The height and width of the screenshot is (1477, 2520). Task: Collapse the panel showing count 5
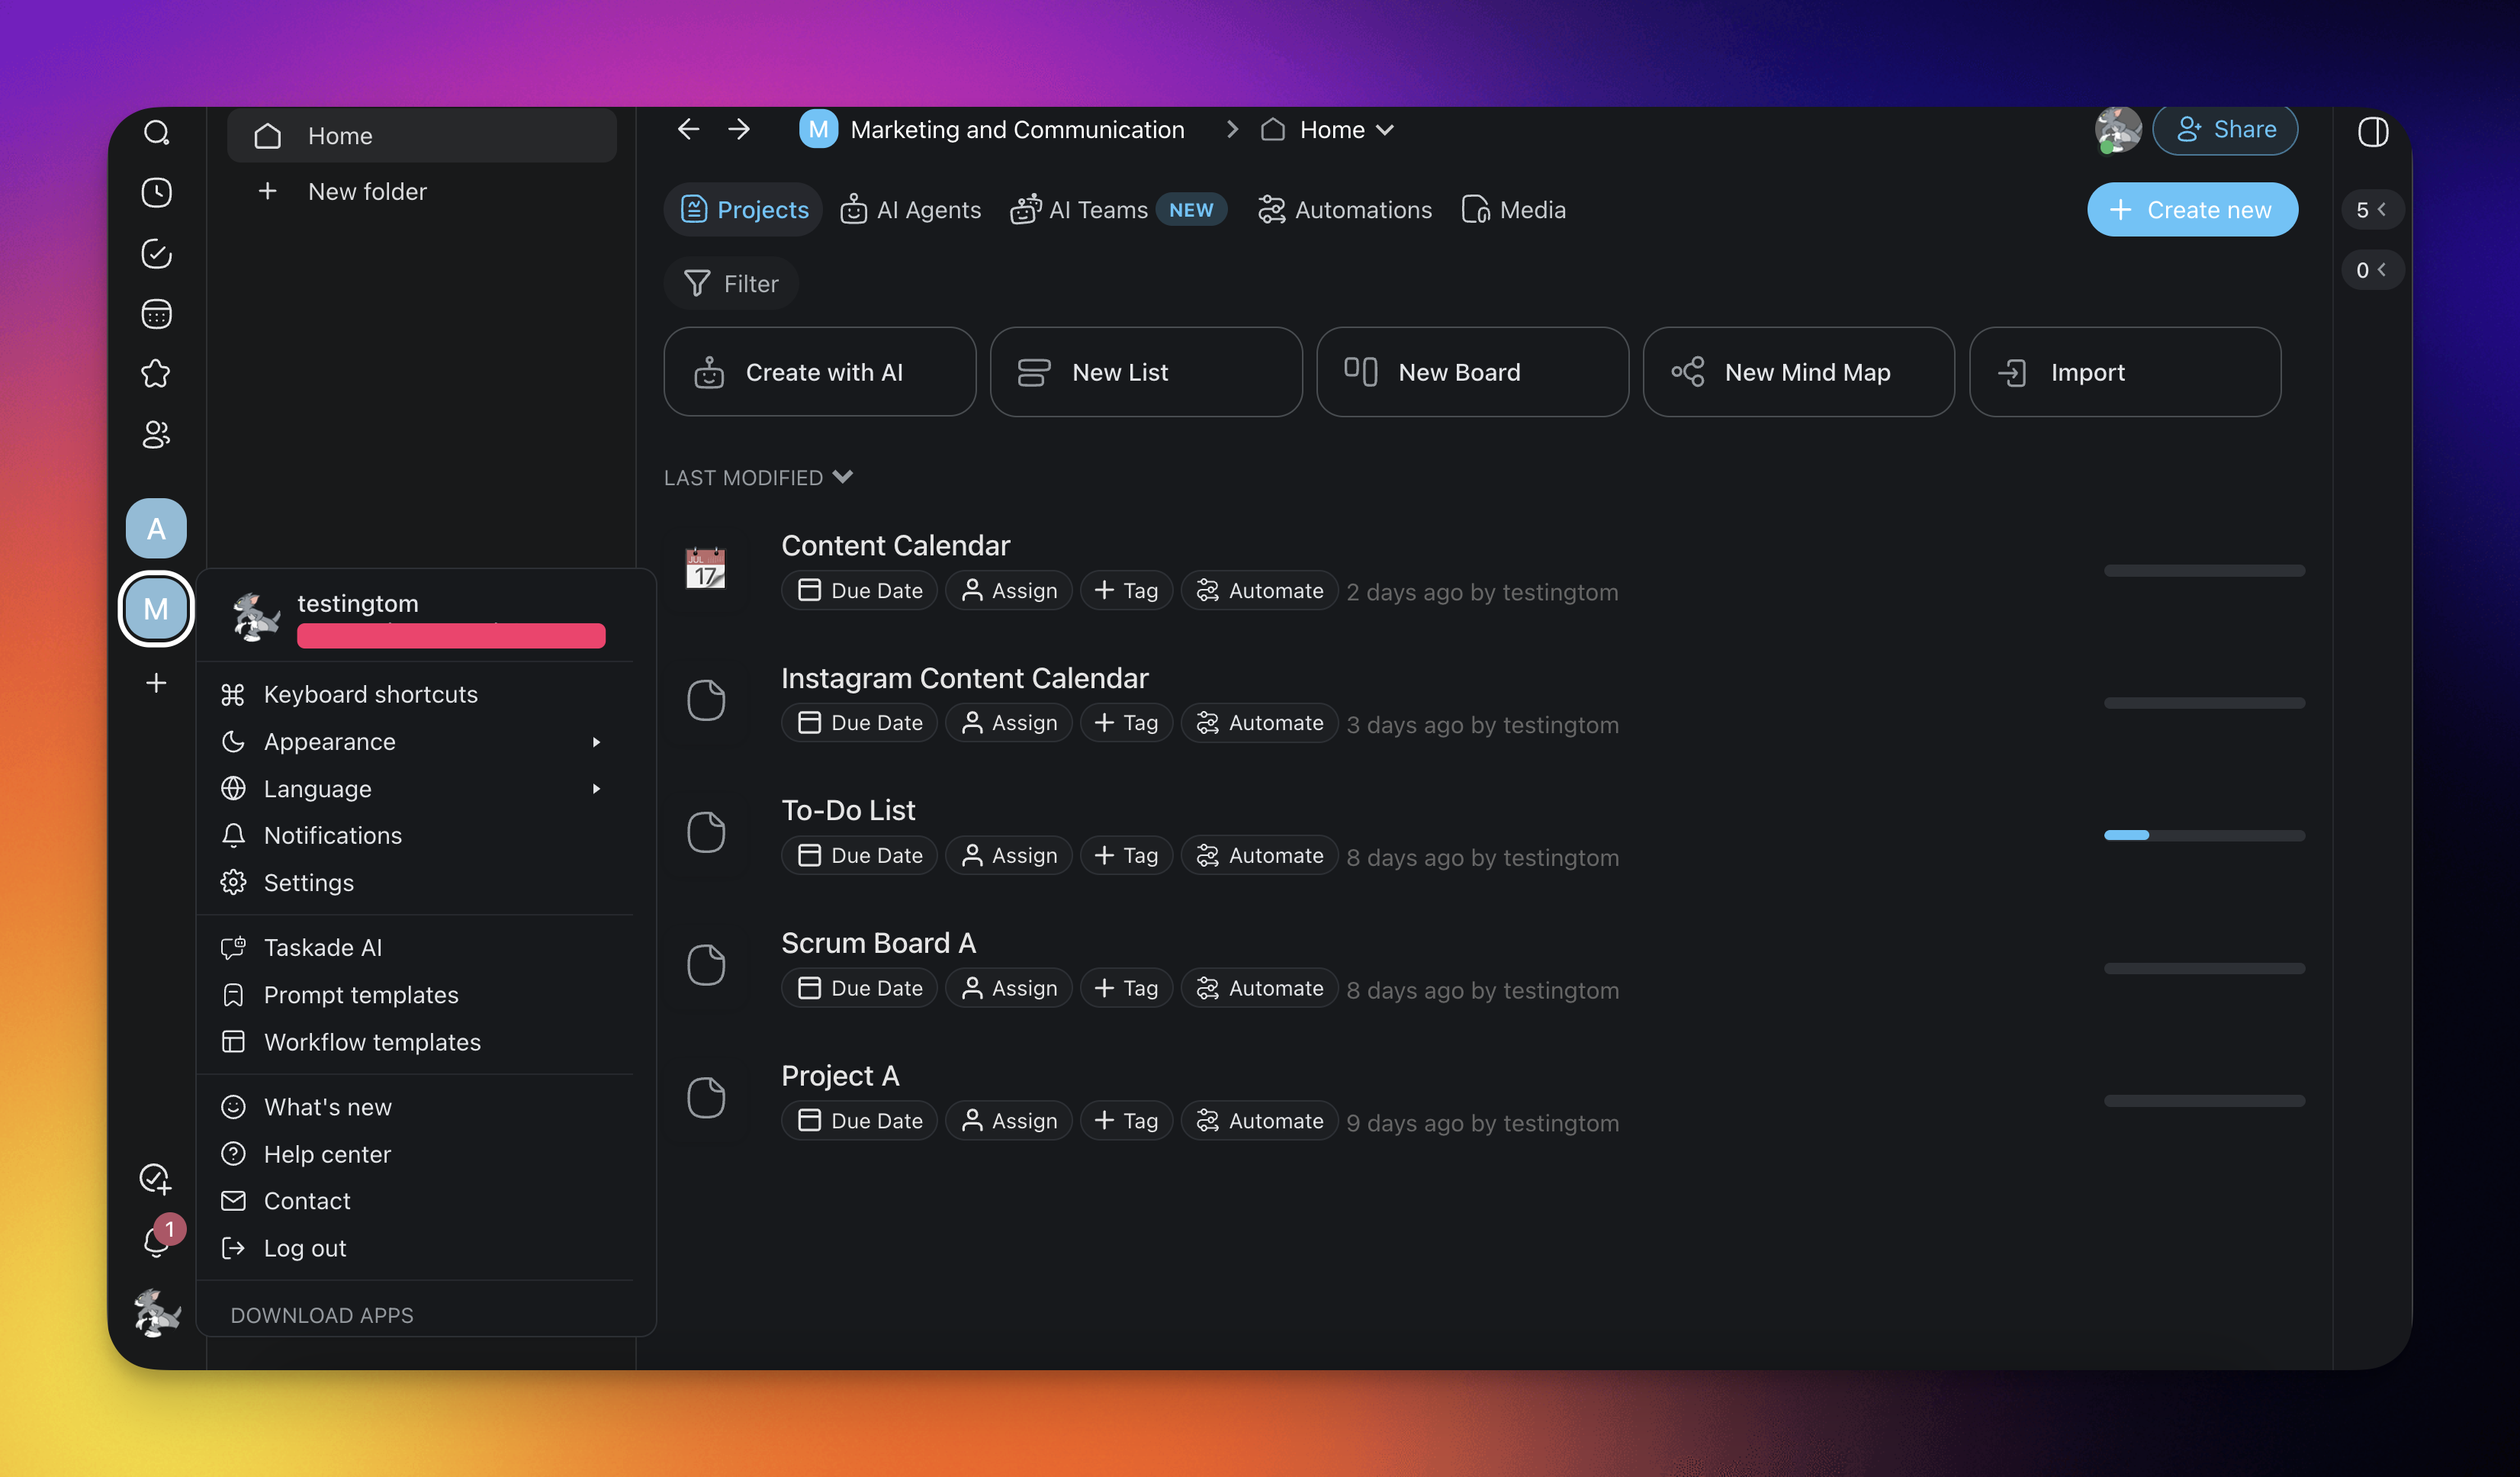(2371, 210)
